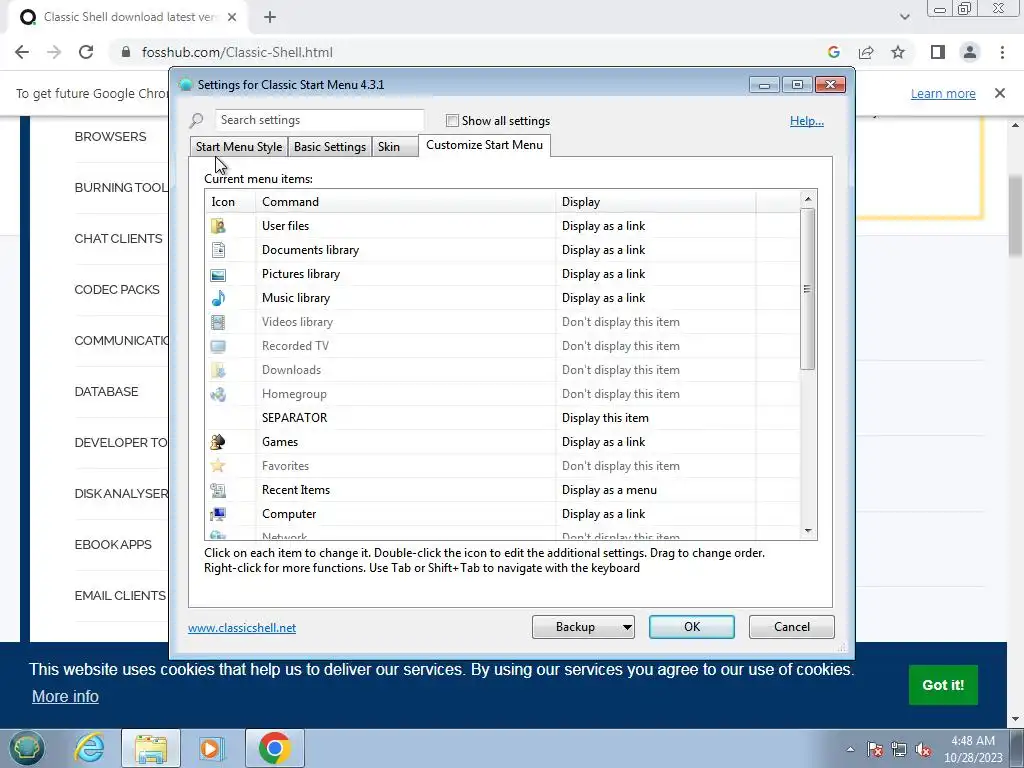The width and height of the screenshot is (1024, 768).
Task: Open the DATABASE category
Action: point(106,391)
